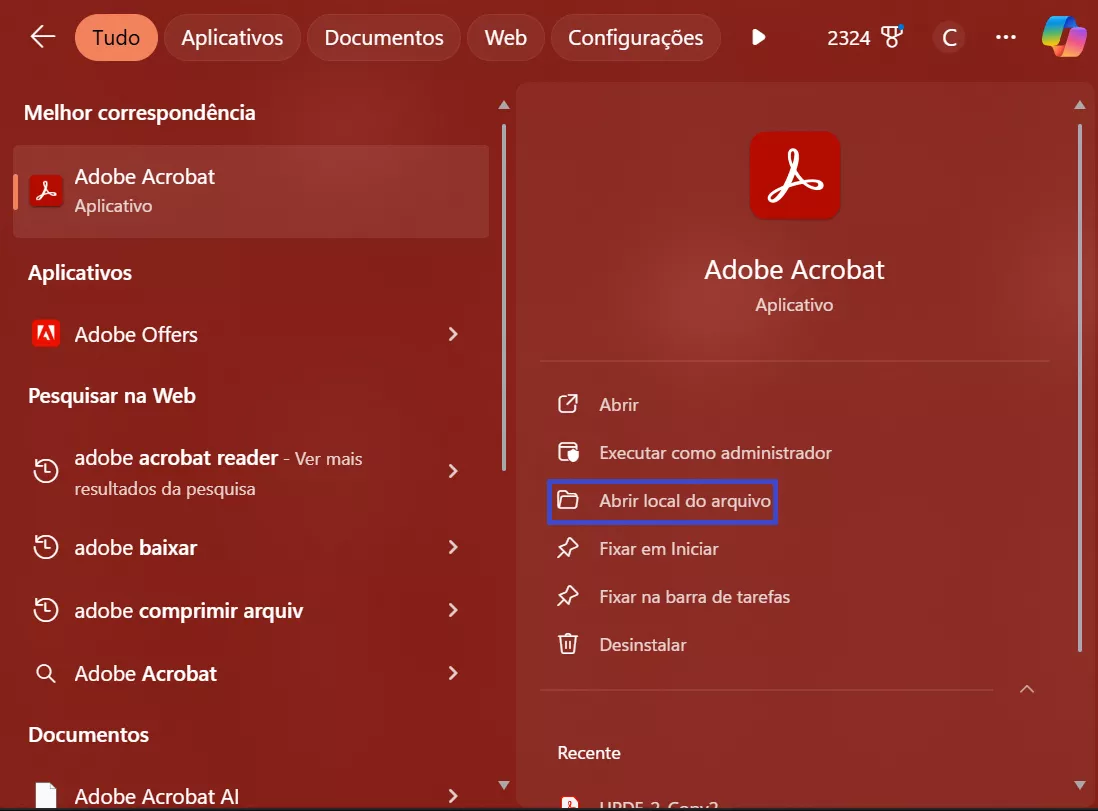Click the play arrow for more filters
The image size is (1098, 811).
pos(759,38)
